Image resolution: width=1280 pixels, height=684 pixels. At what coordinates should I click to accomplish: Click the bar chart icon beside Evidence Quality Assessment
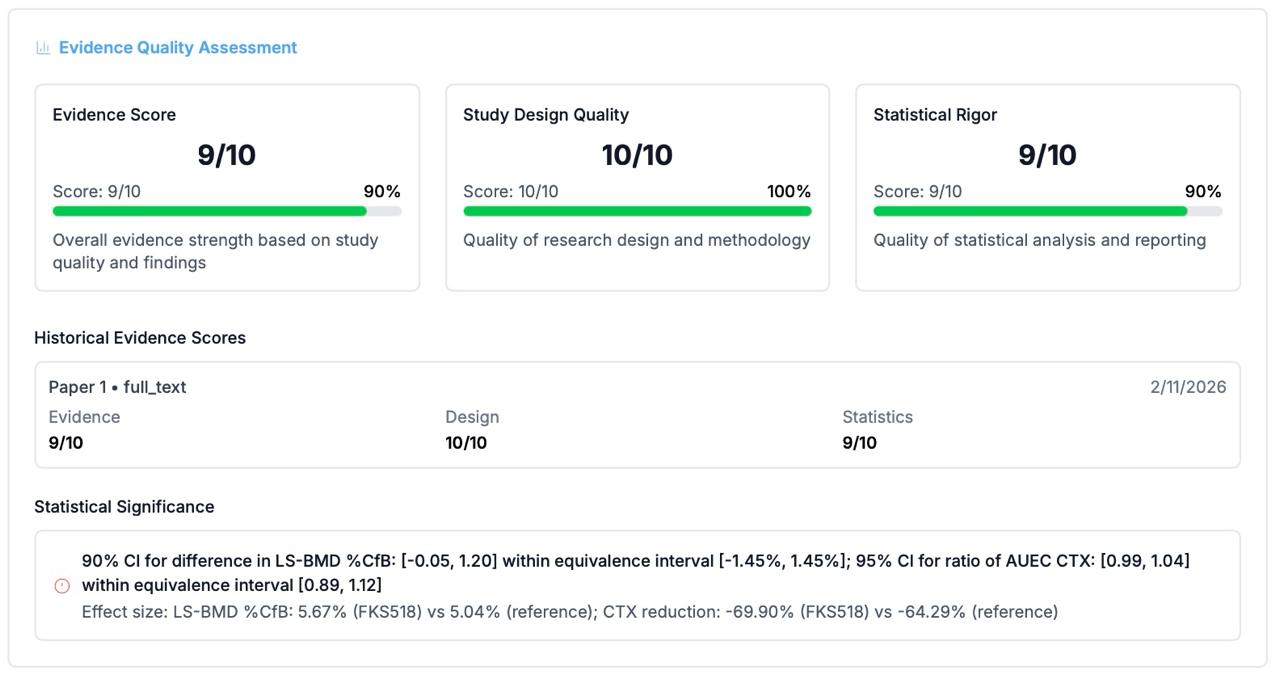41,46
